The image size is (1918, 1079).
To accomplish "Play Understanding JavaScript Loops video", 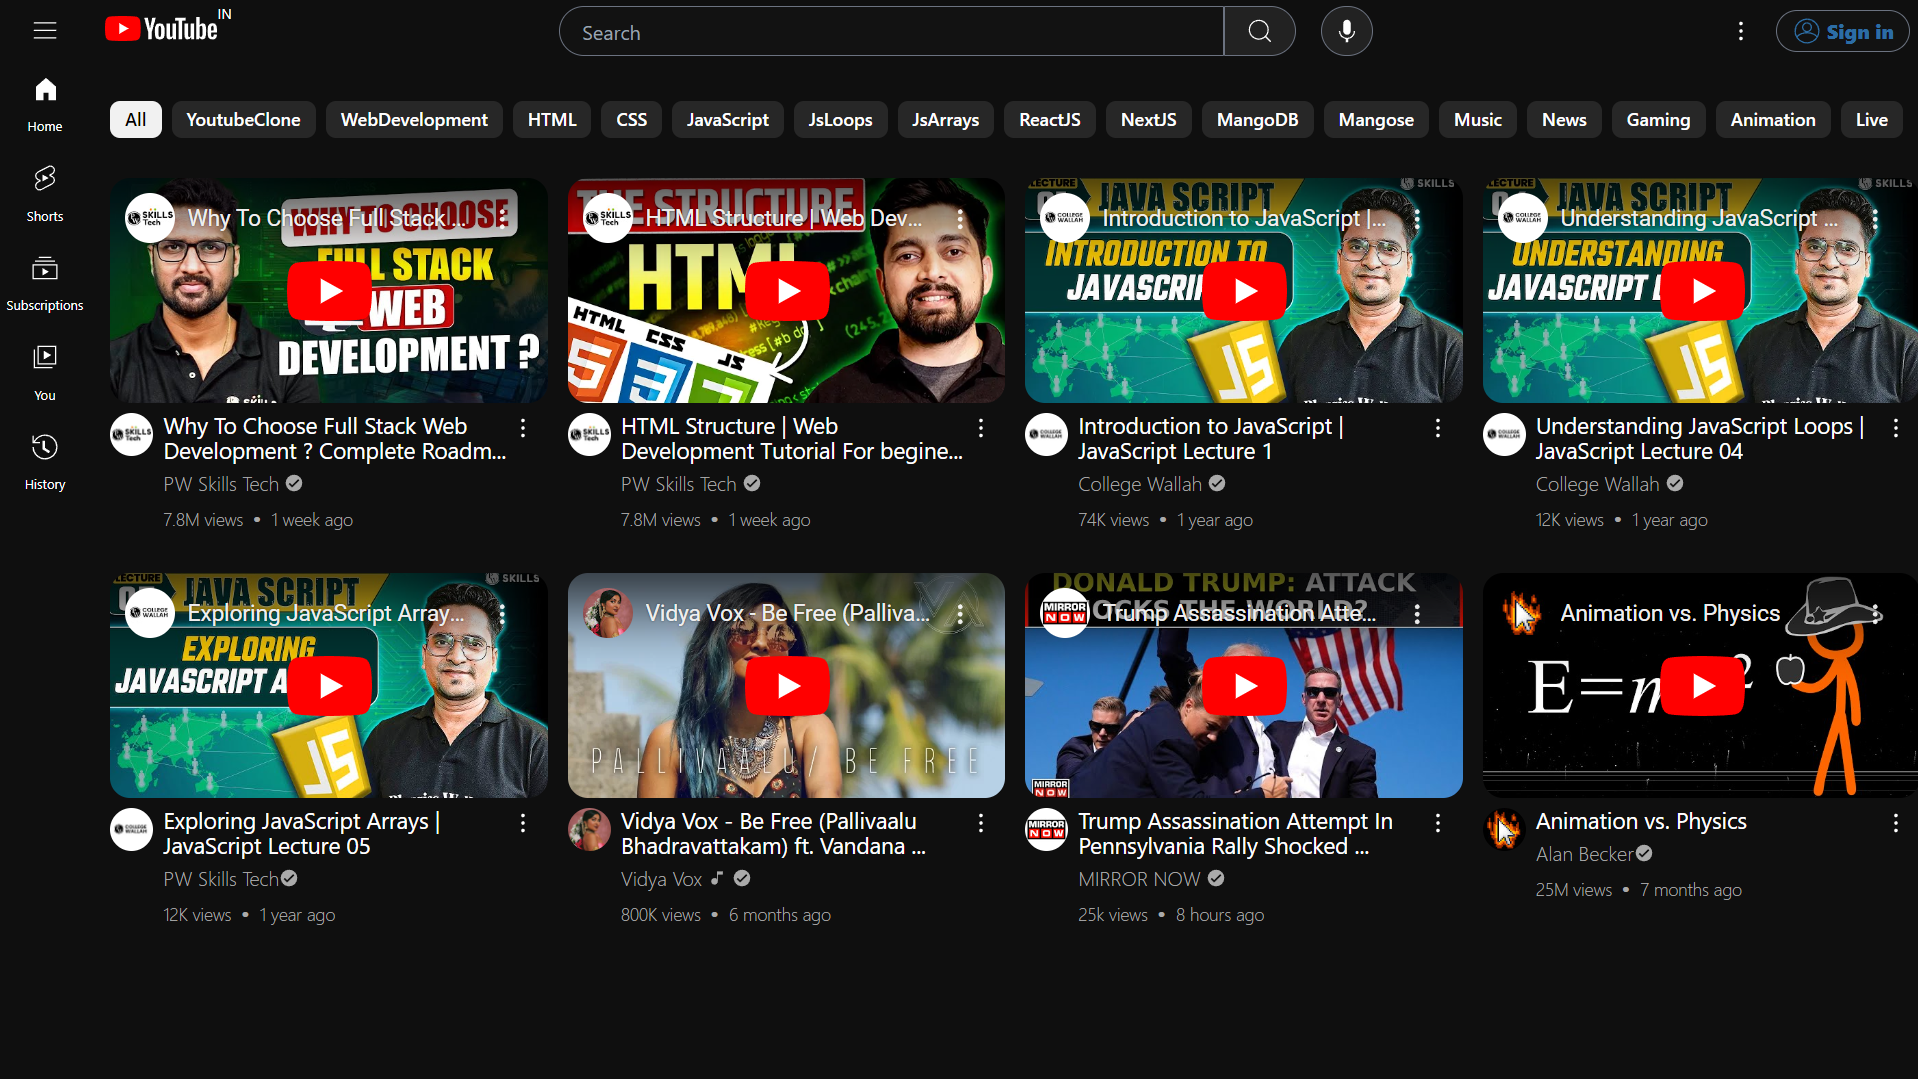I will click(1702, 291).
